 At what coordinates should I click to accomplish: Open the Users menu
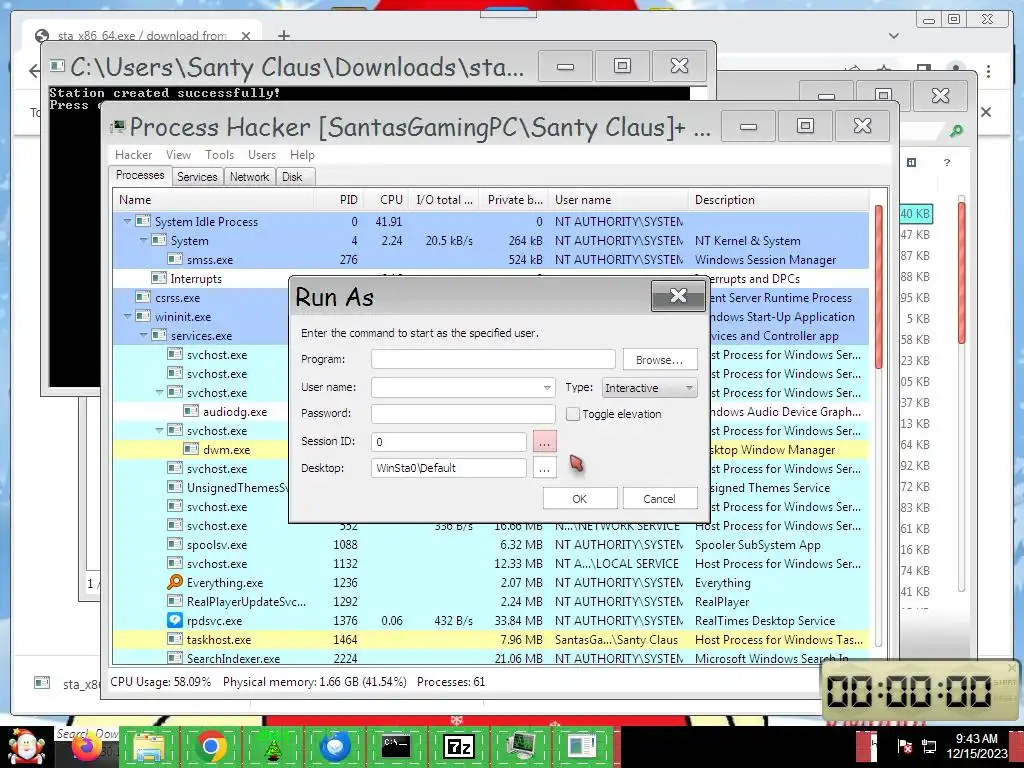[262, 155]
